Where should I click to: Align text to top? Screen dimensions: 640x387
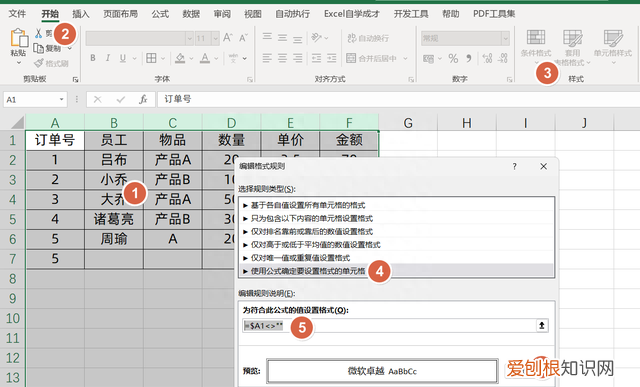coord(267,38)
